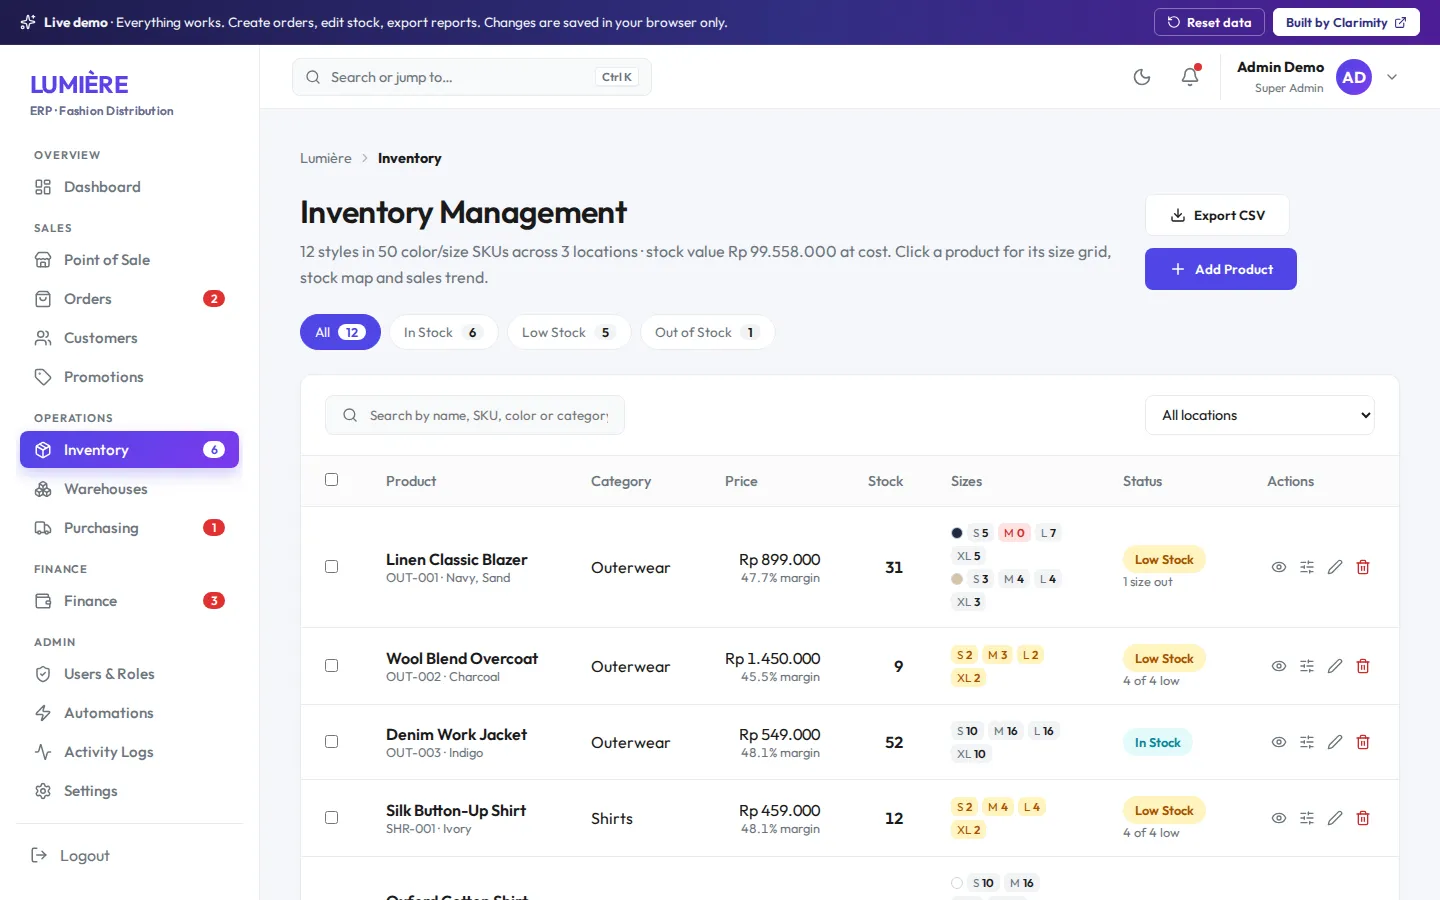Open Warehouses in the sidebar
The image size is (1440, 900).
click(x=129, y=489)
